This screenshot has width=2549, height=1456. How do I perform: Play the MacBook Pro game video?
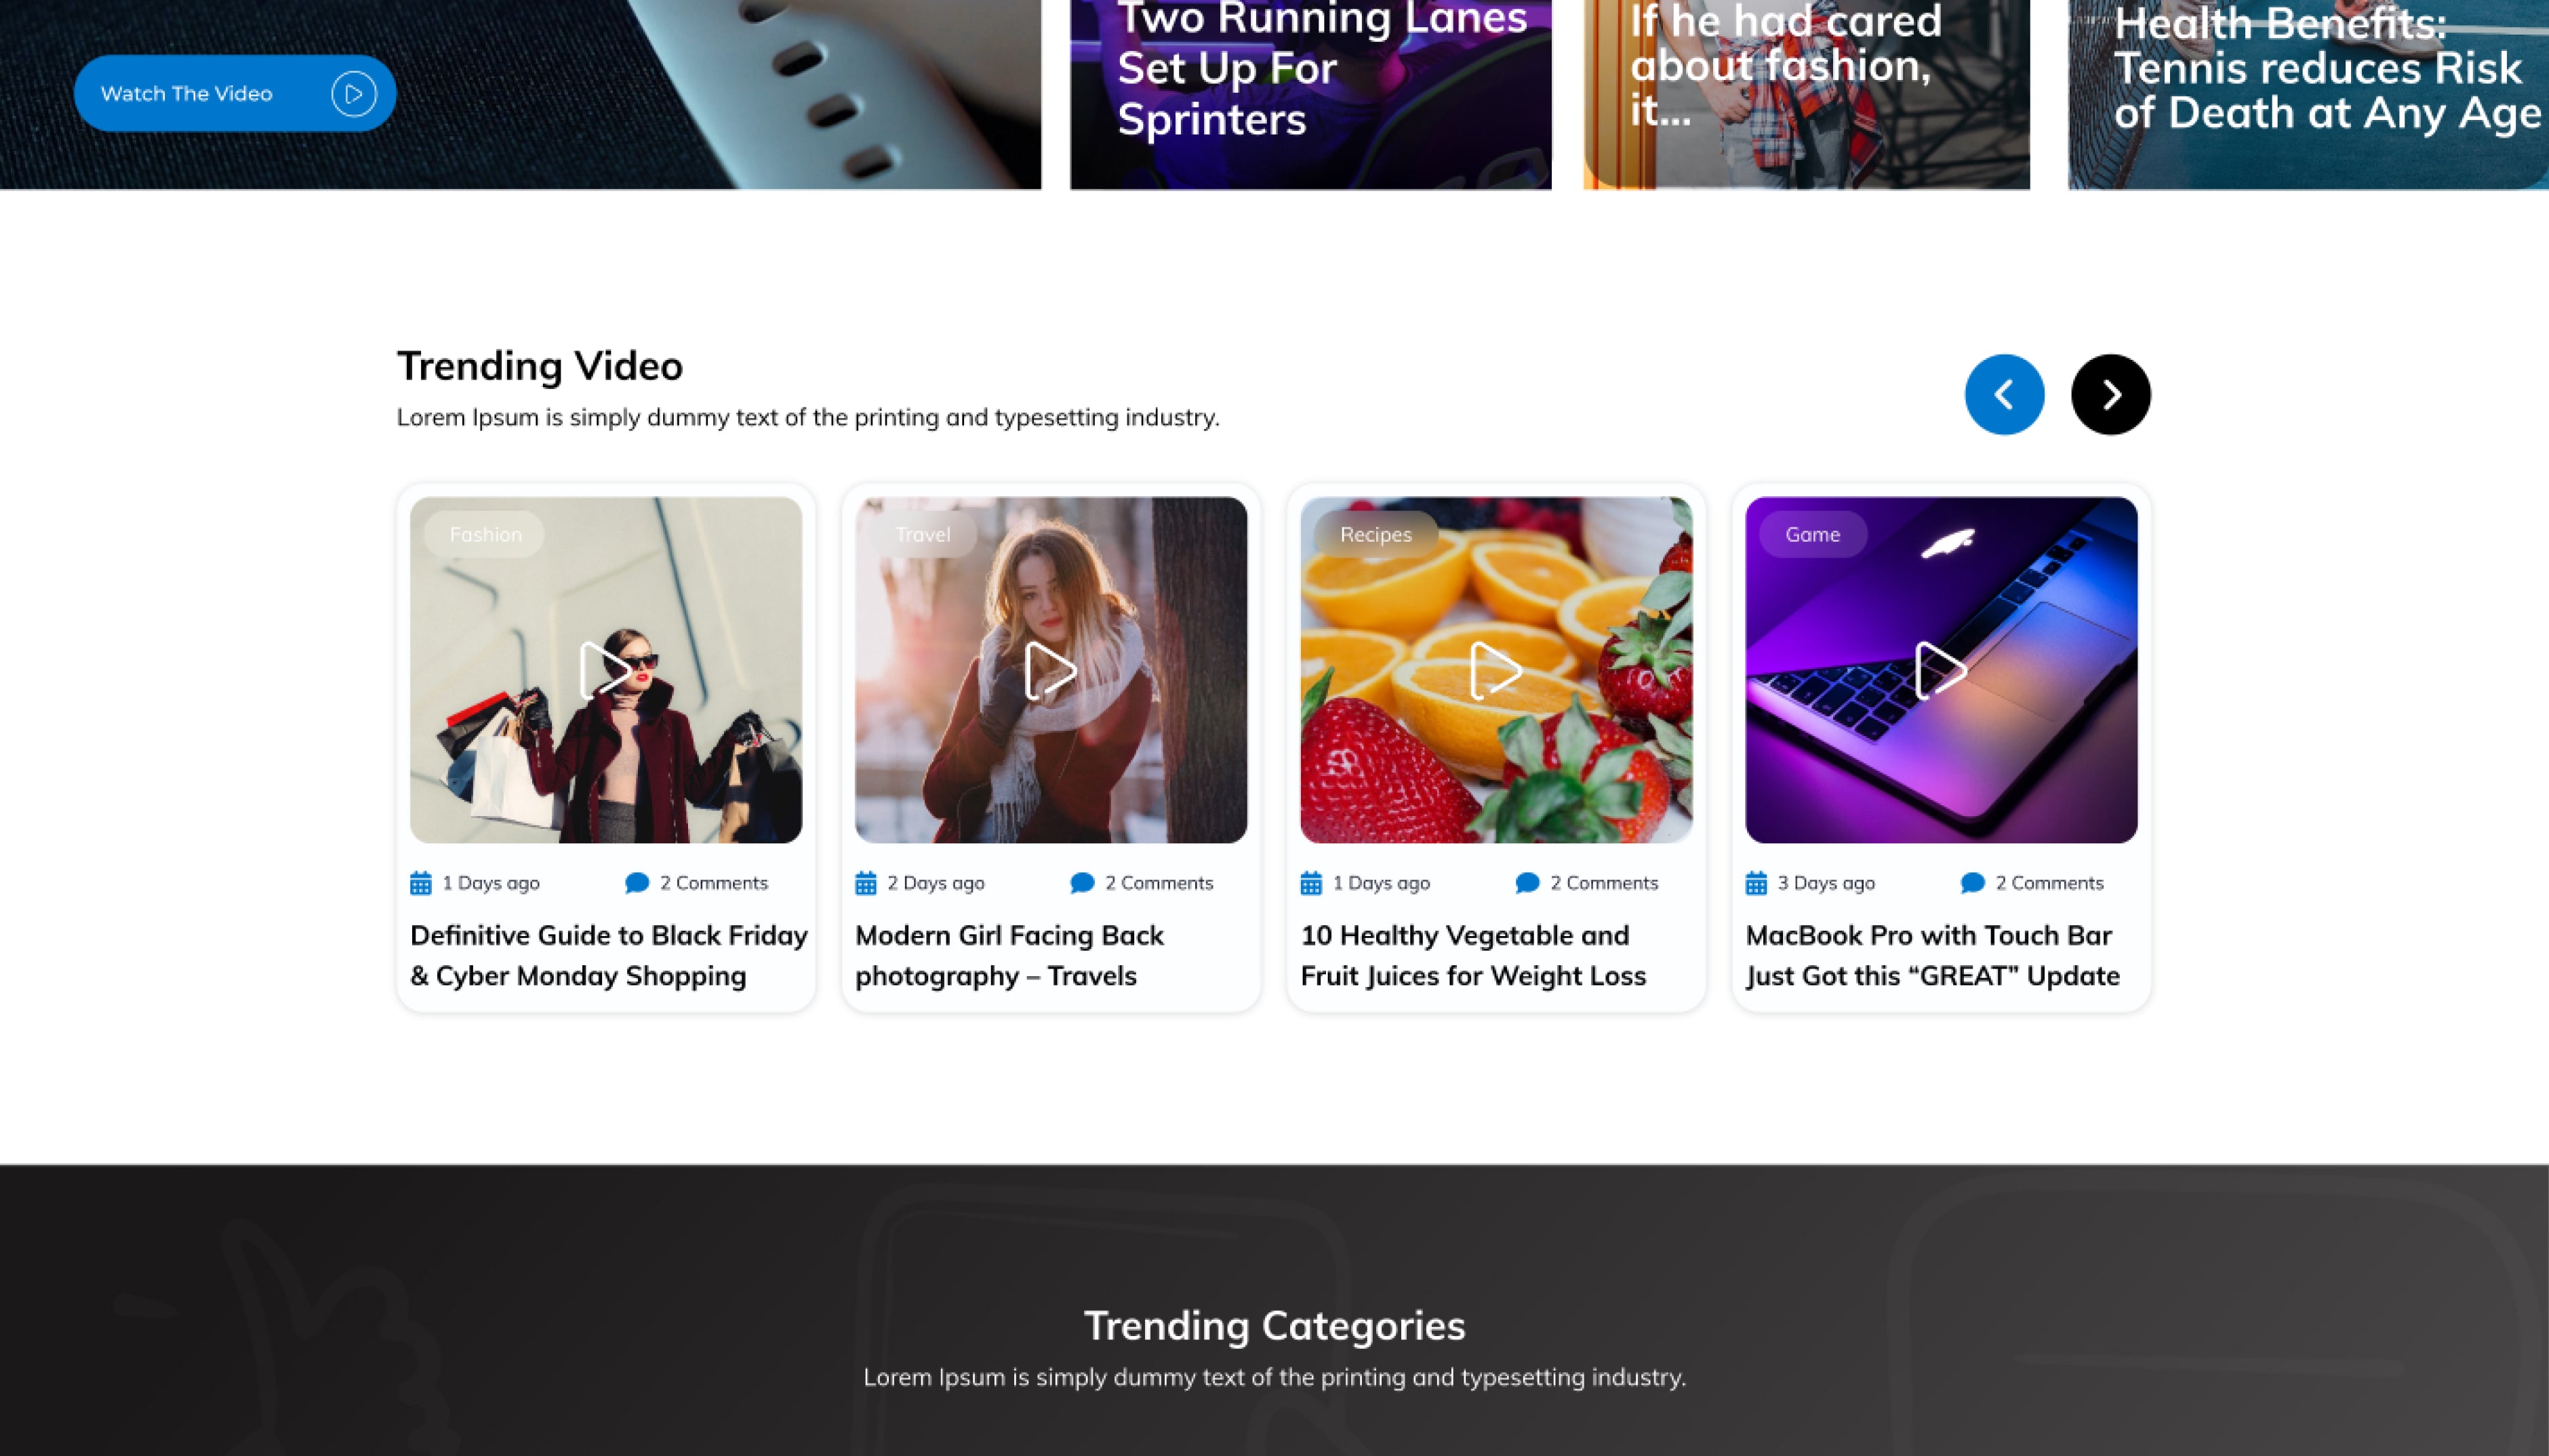(1940, 670)
